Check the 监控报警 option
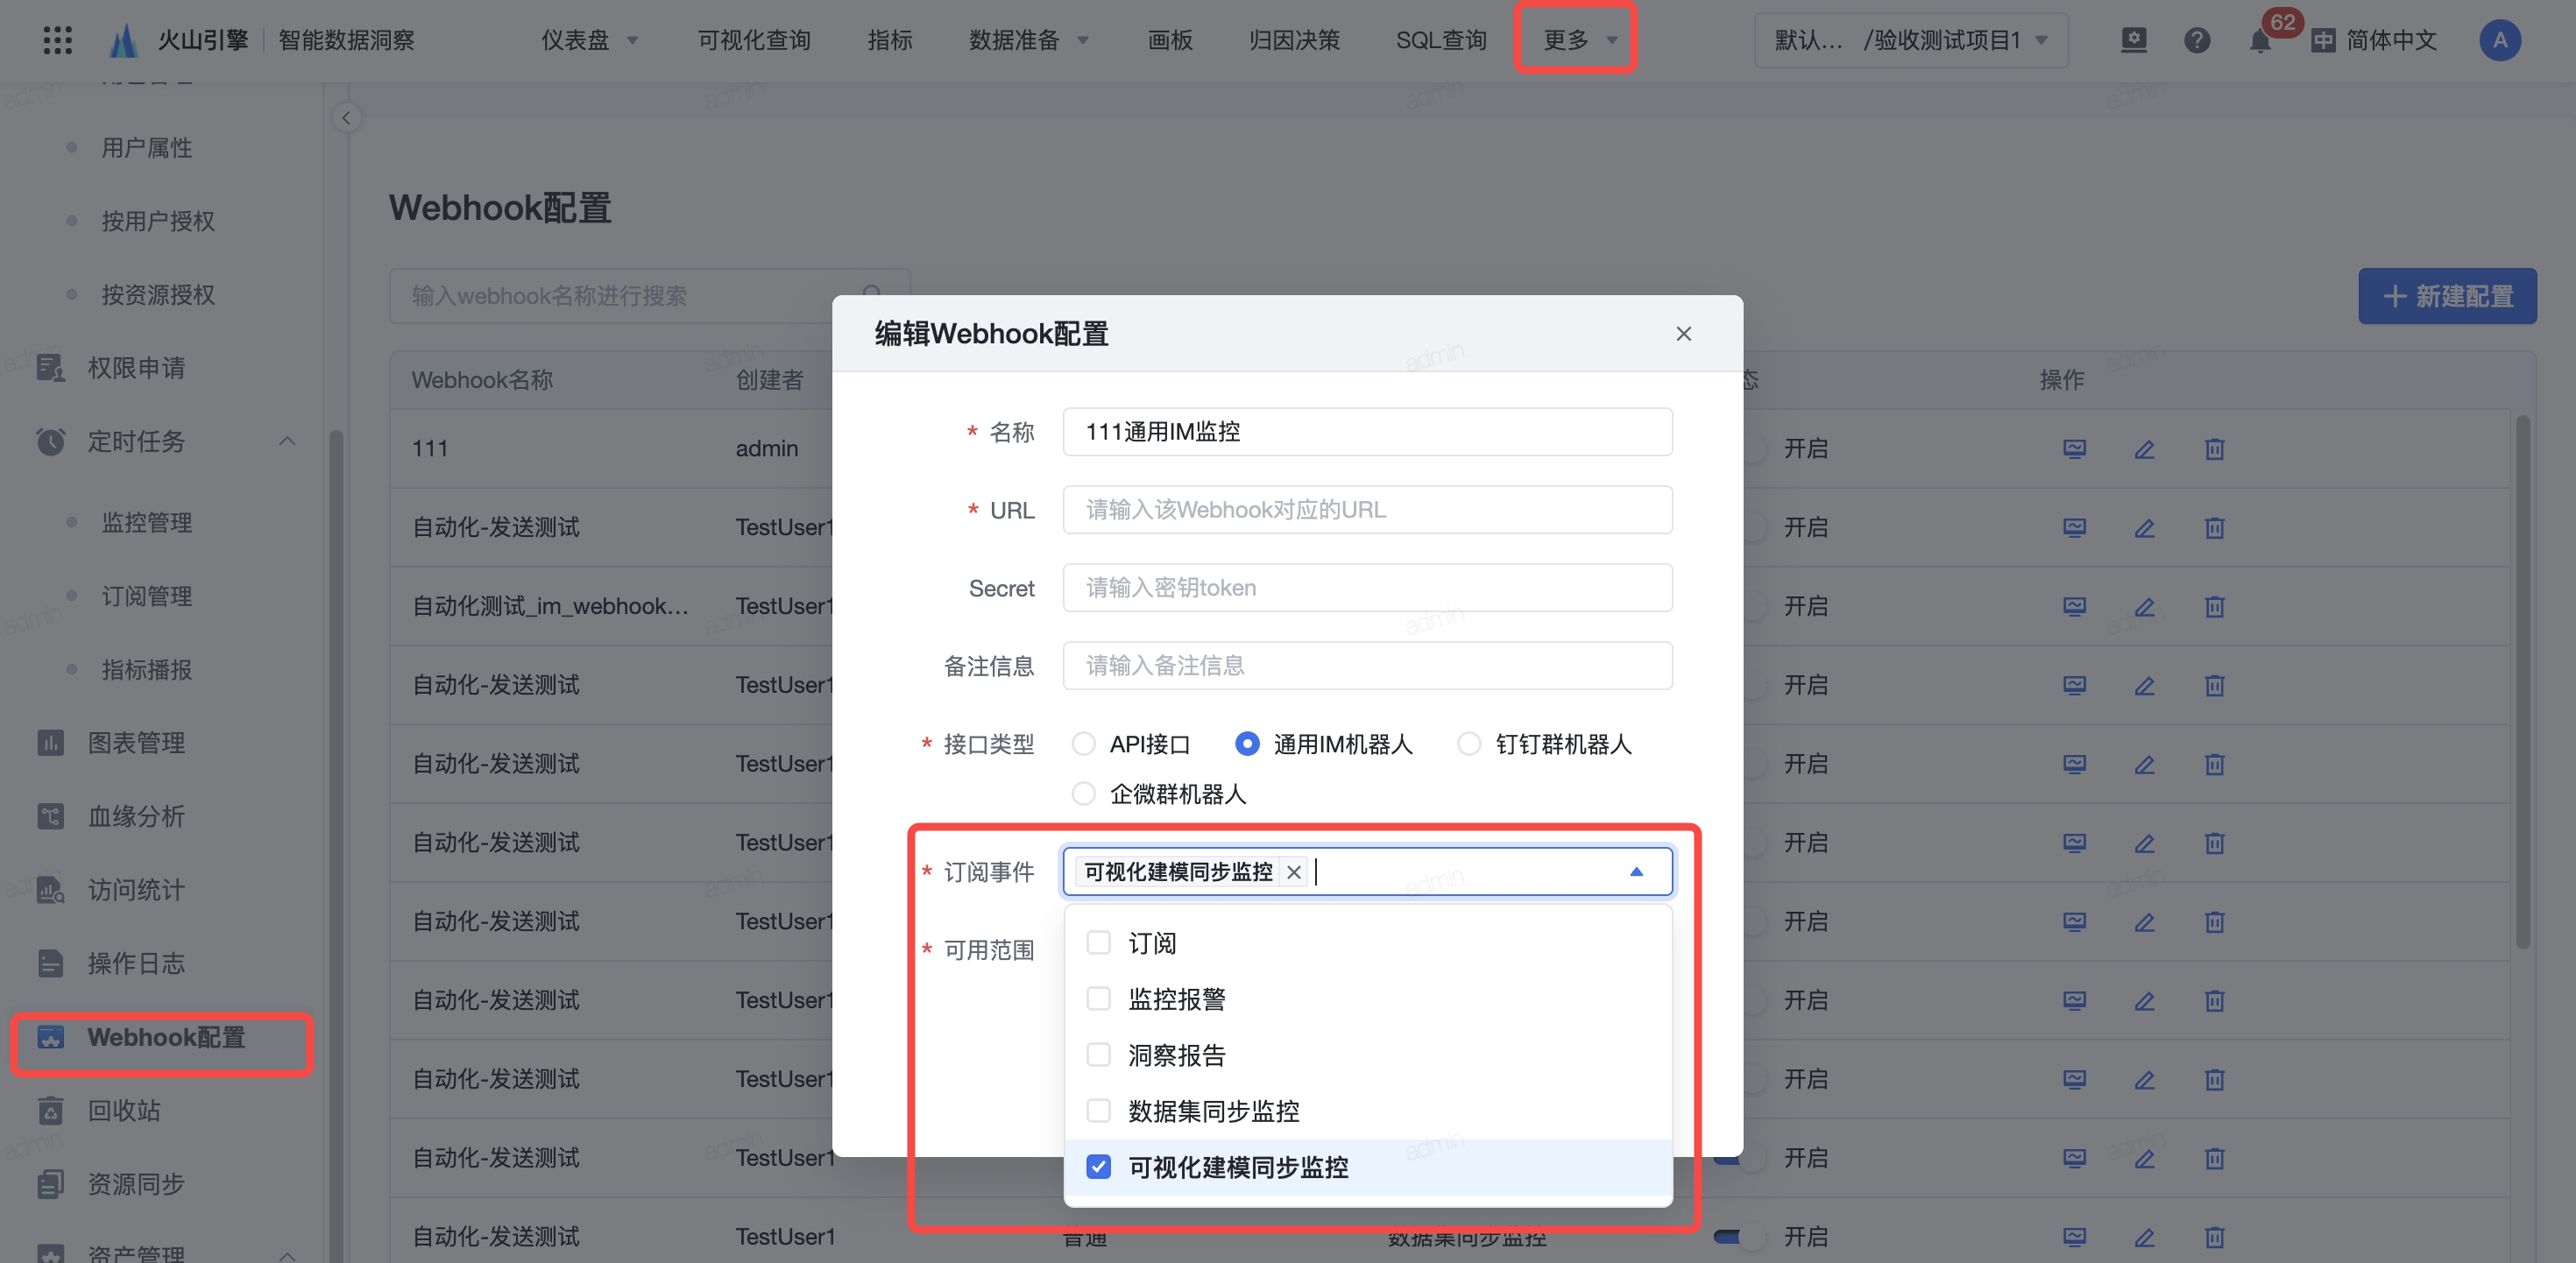 [1098, 999]
